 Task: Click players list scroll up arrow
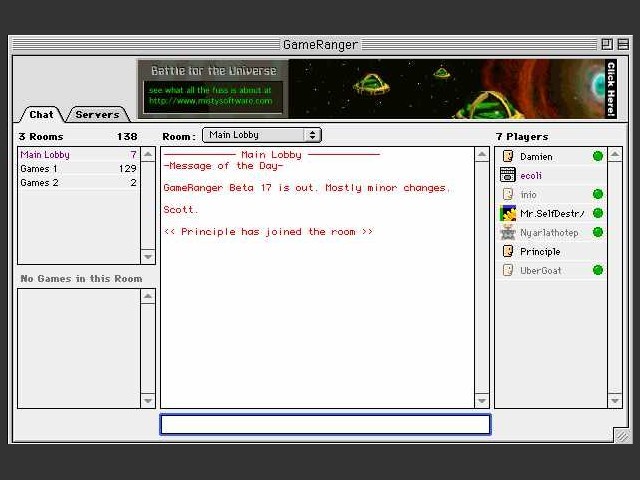[615, 154]
